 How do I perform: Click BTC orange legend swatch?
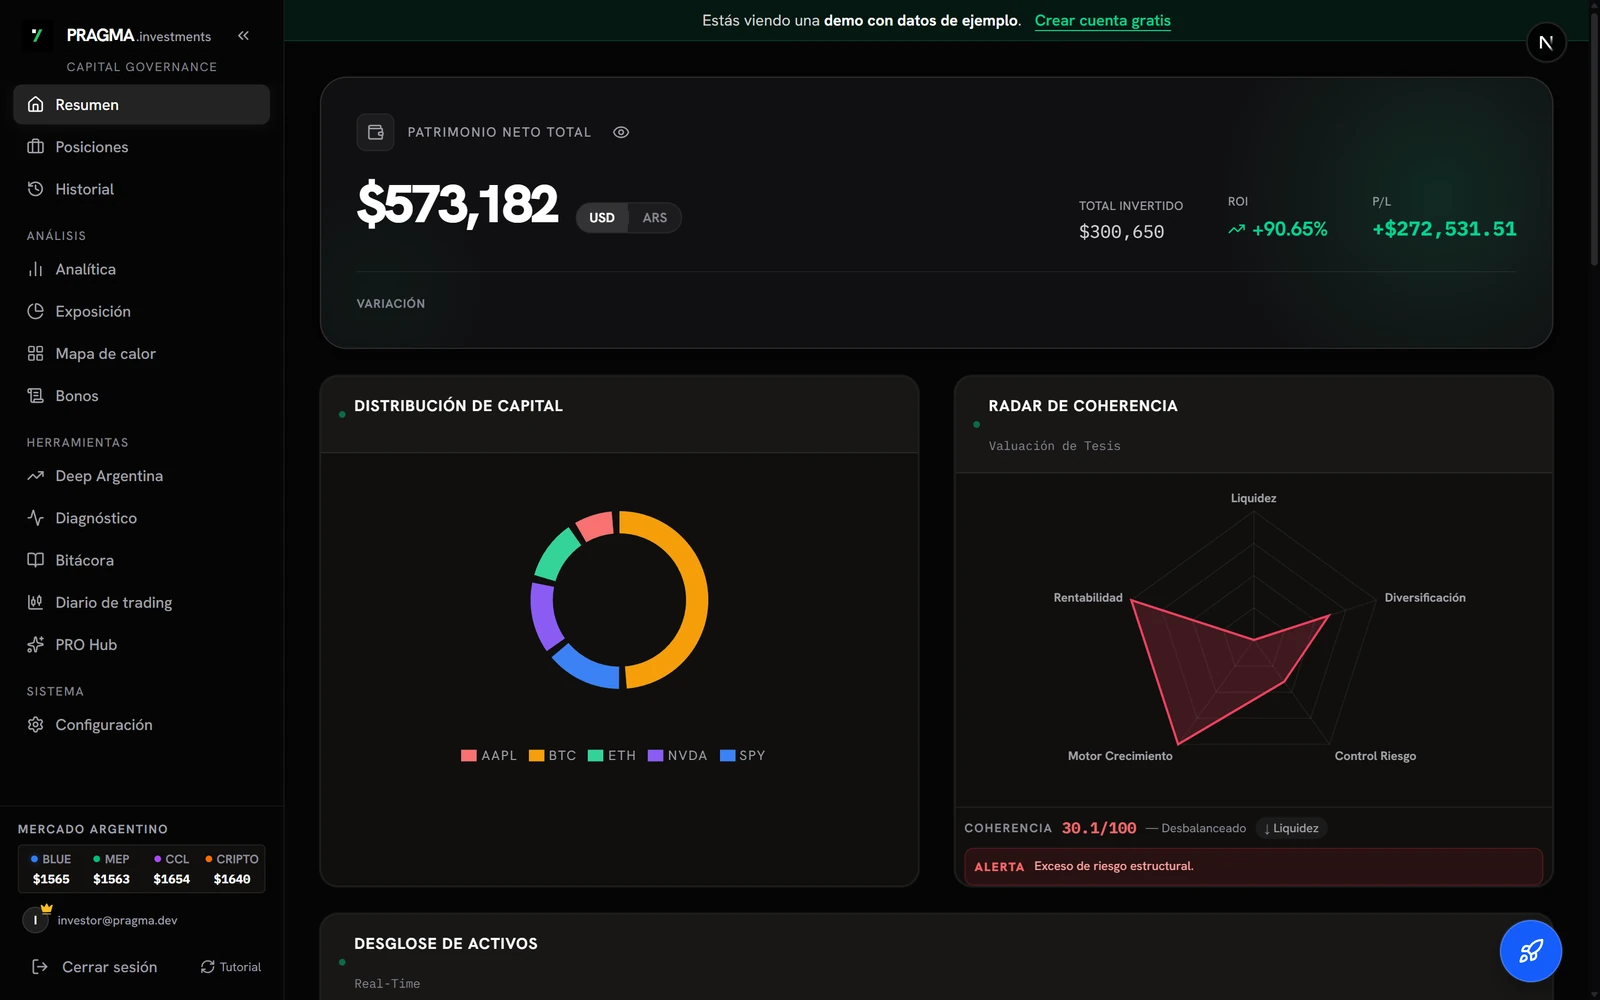[x=536, y=756]
